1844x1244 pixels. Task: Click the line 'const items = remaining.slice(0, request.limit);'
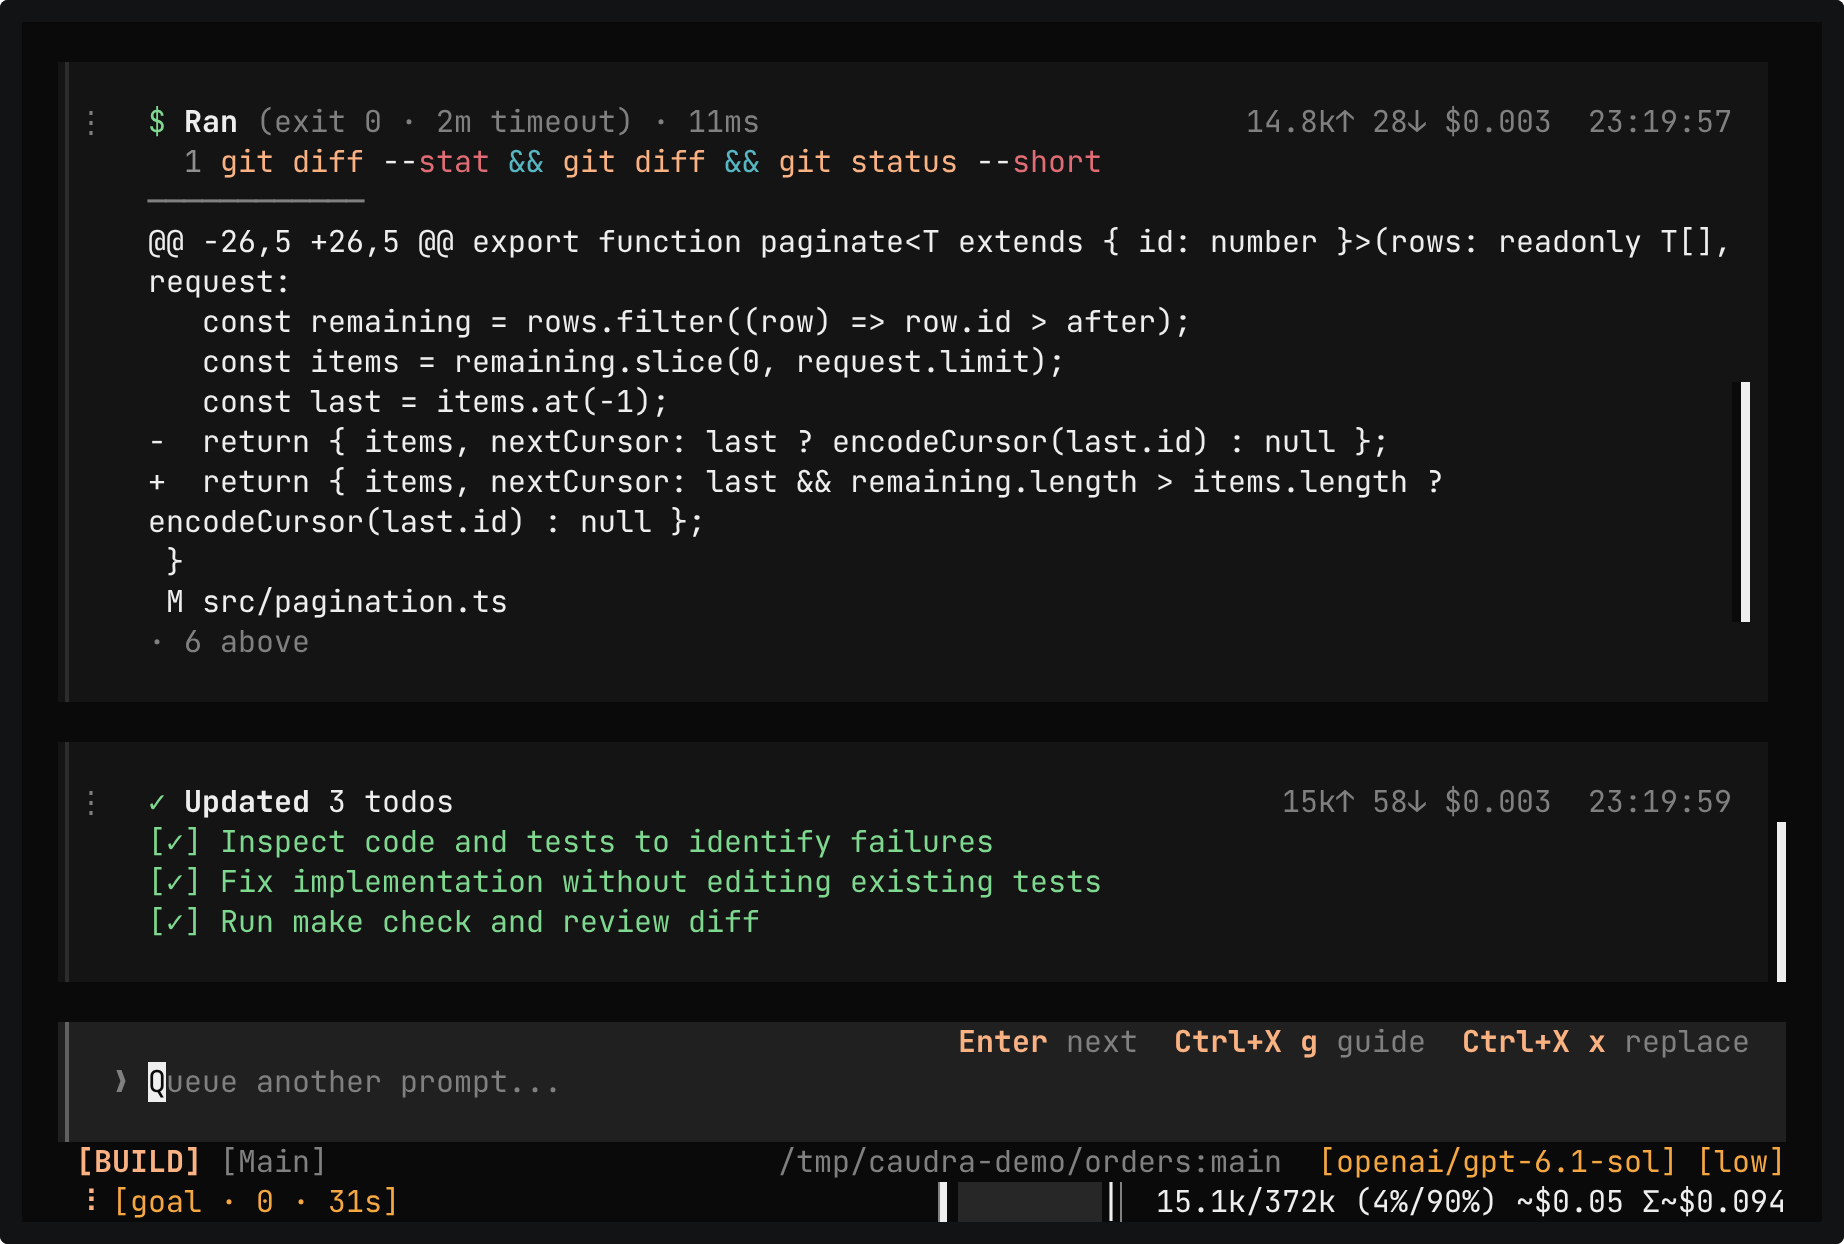point(633,362)
